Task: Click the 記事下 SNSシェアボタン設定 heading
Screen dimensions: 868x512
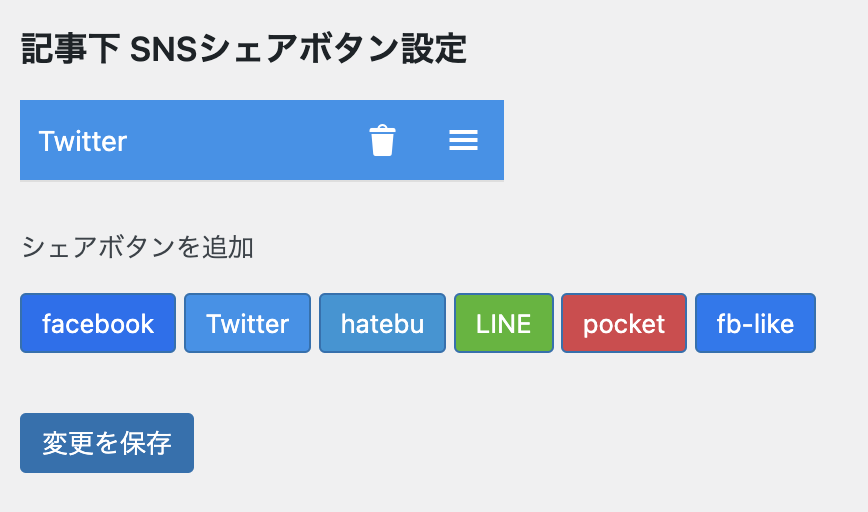Action: coord(244,49)
